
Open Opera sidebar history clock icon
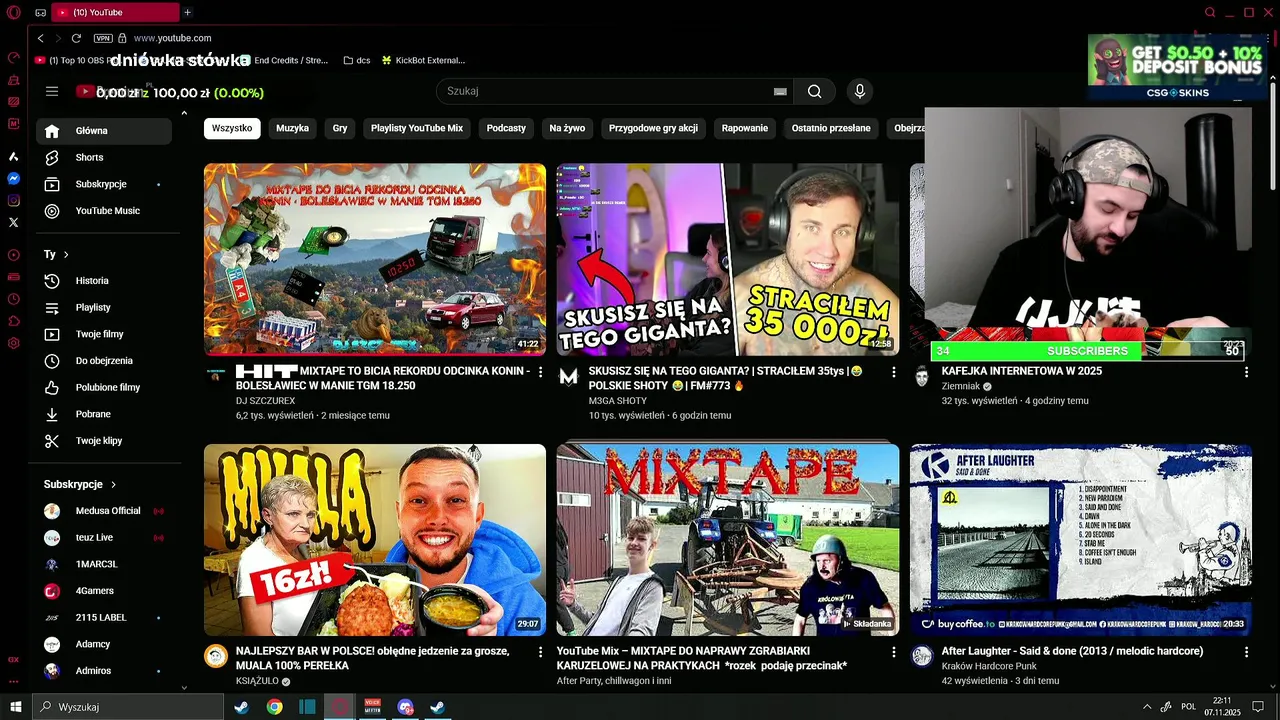click(x=14, y=299)
